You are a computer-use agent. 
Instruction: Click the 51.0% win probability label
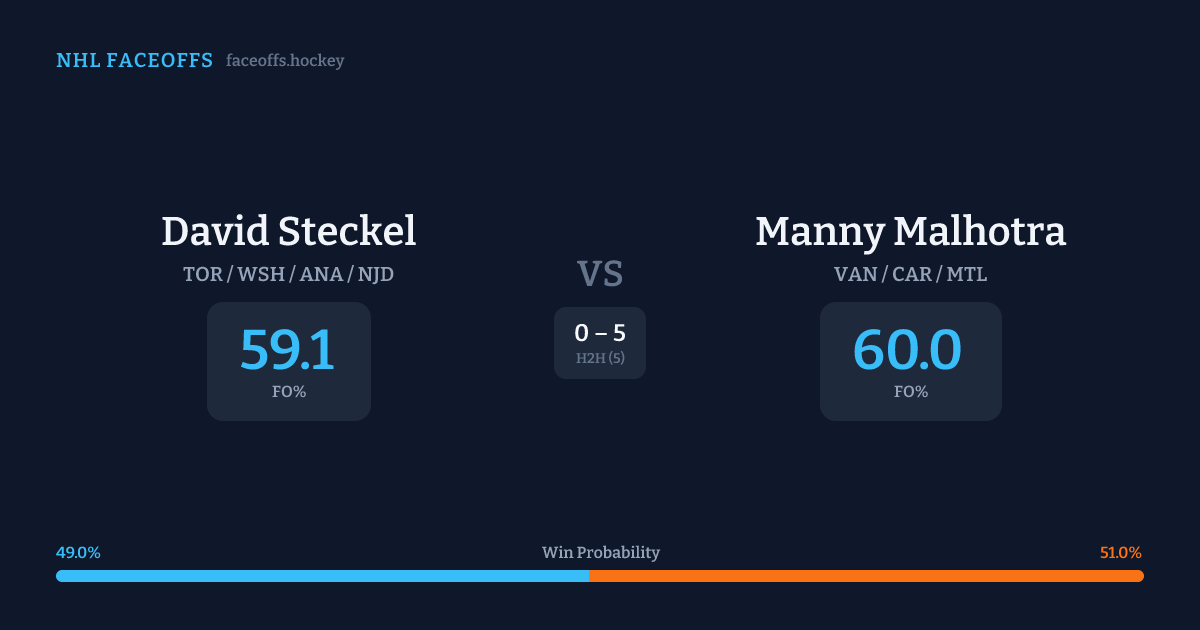(1120, 553)
